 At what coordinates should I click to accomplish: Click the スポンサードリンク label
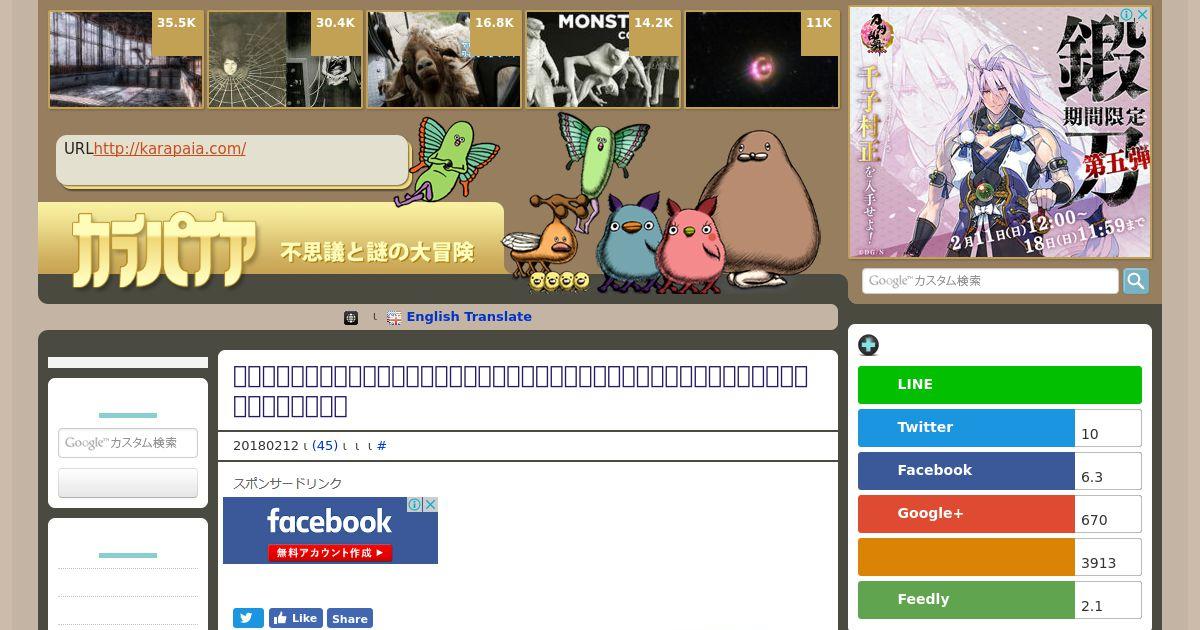(x=288, y=483)
